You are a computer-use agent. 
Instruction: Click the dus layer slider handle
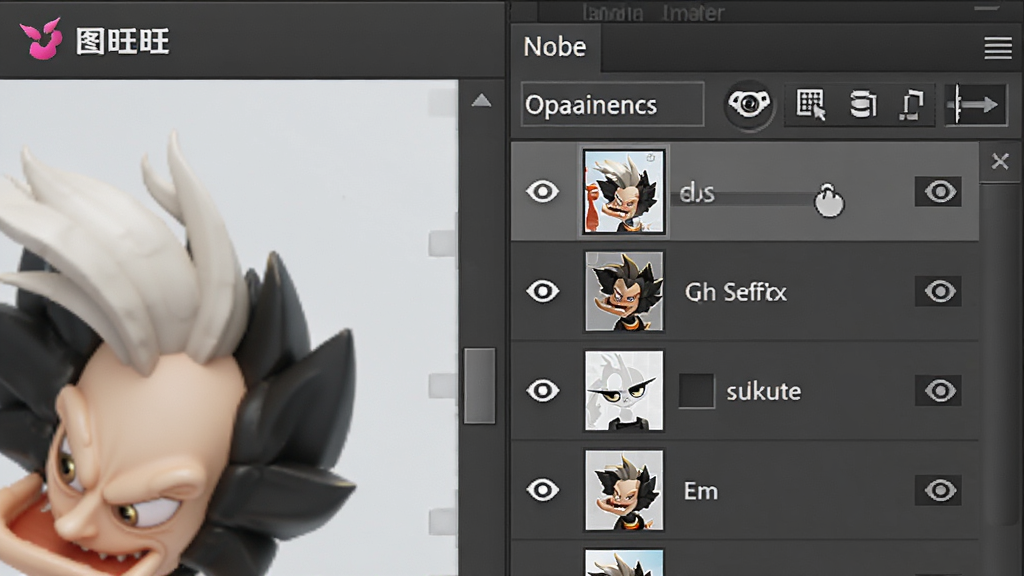pyautogui.click(x=829, y=200)
